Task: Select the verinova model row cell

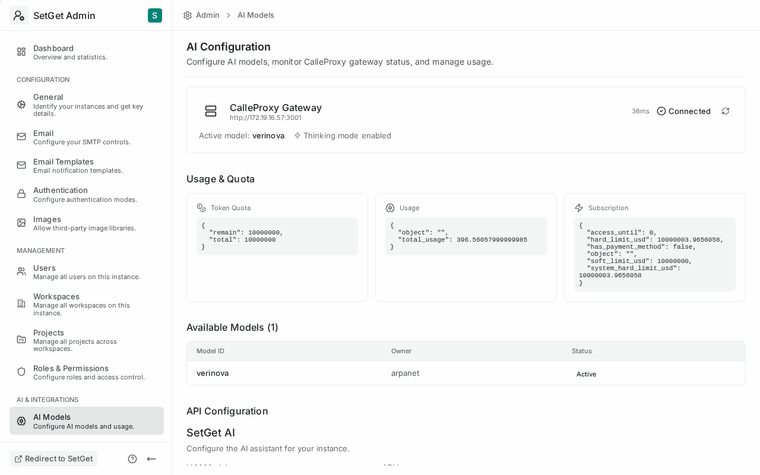Action: click(212, 373)
